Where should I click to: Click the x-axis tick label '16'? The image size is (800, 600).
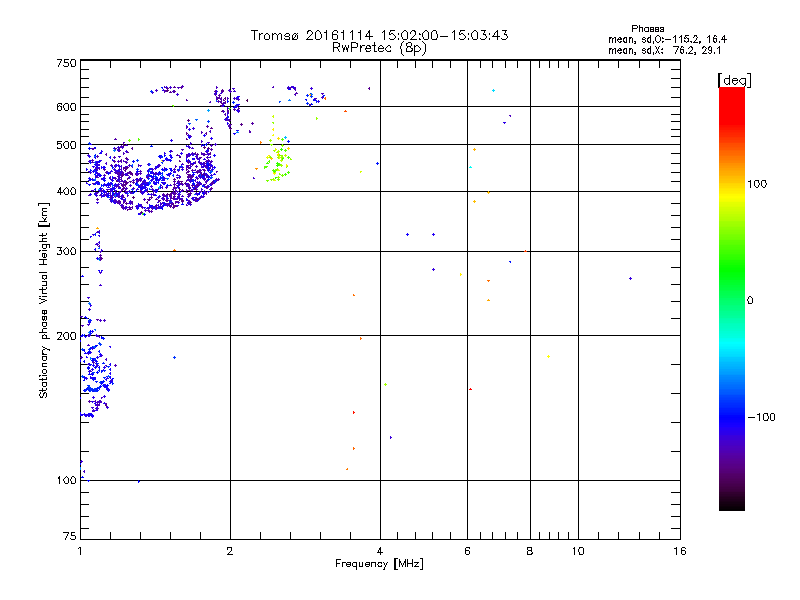pyautogui.click(x=680, y=551)
